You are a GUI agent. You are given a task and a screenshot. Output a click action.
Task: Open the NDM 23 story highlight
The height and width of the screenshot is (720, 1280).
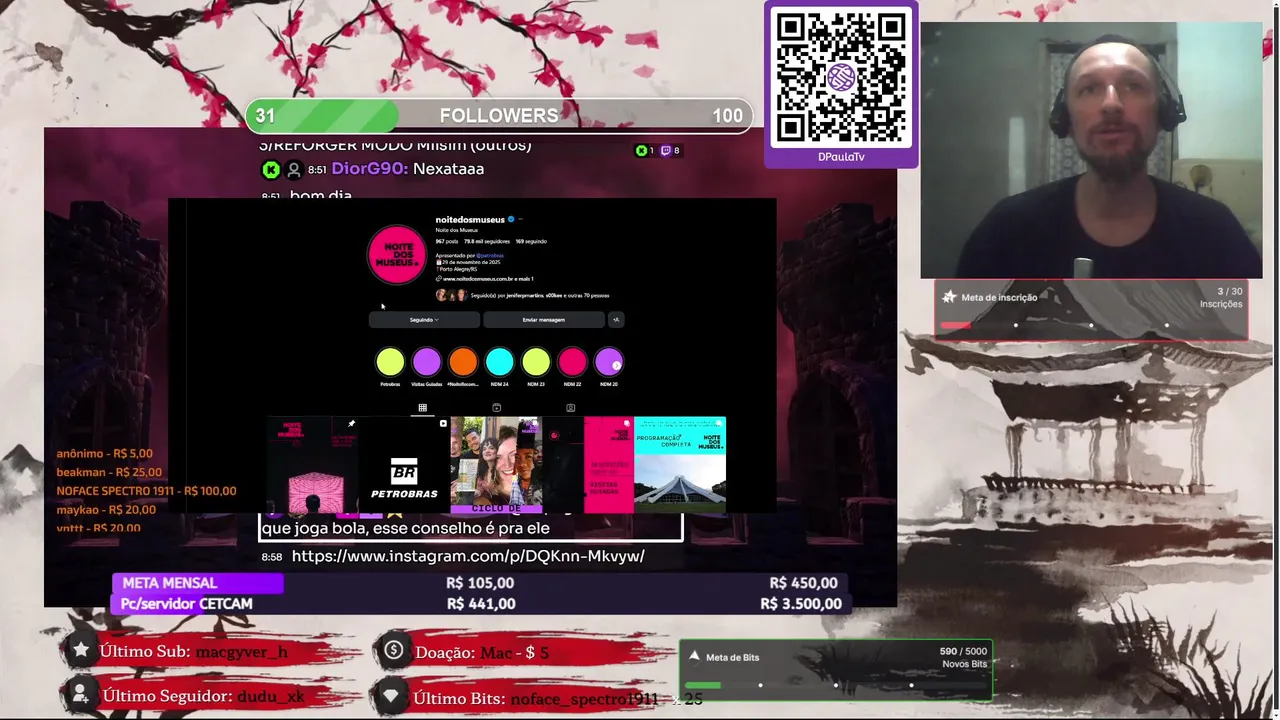(x=536, y=362)
